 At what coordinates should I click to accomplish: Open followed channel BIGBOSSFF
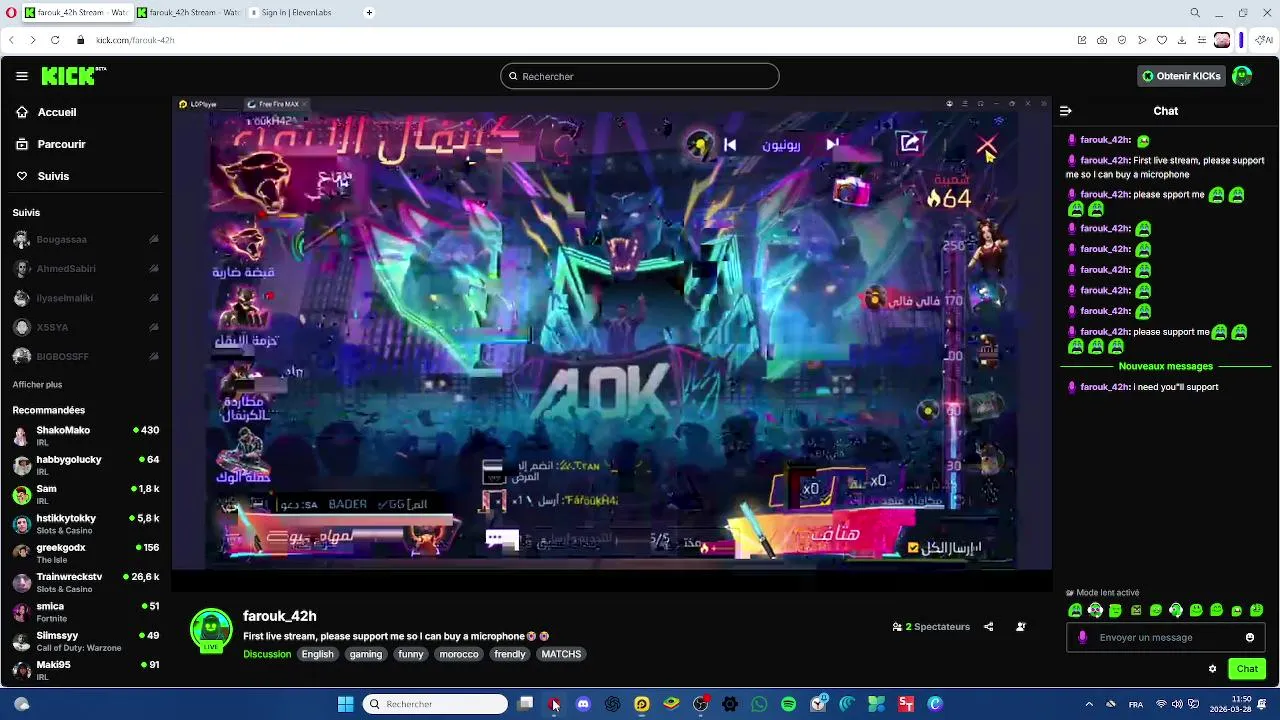(x=86, y=356)
